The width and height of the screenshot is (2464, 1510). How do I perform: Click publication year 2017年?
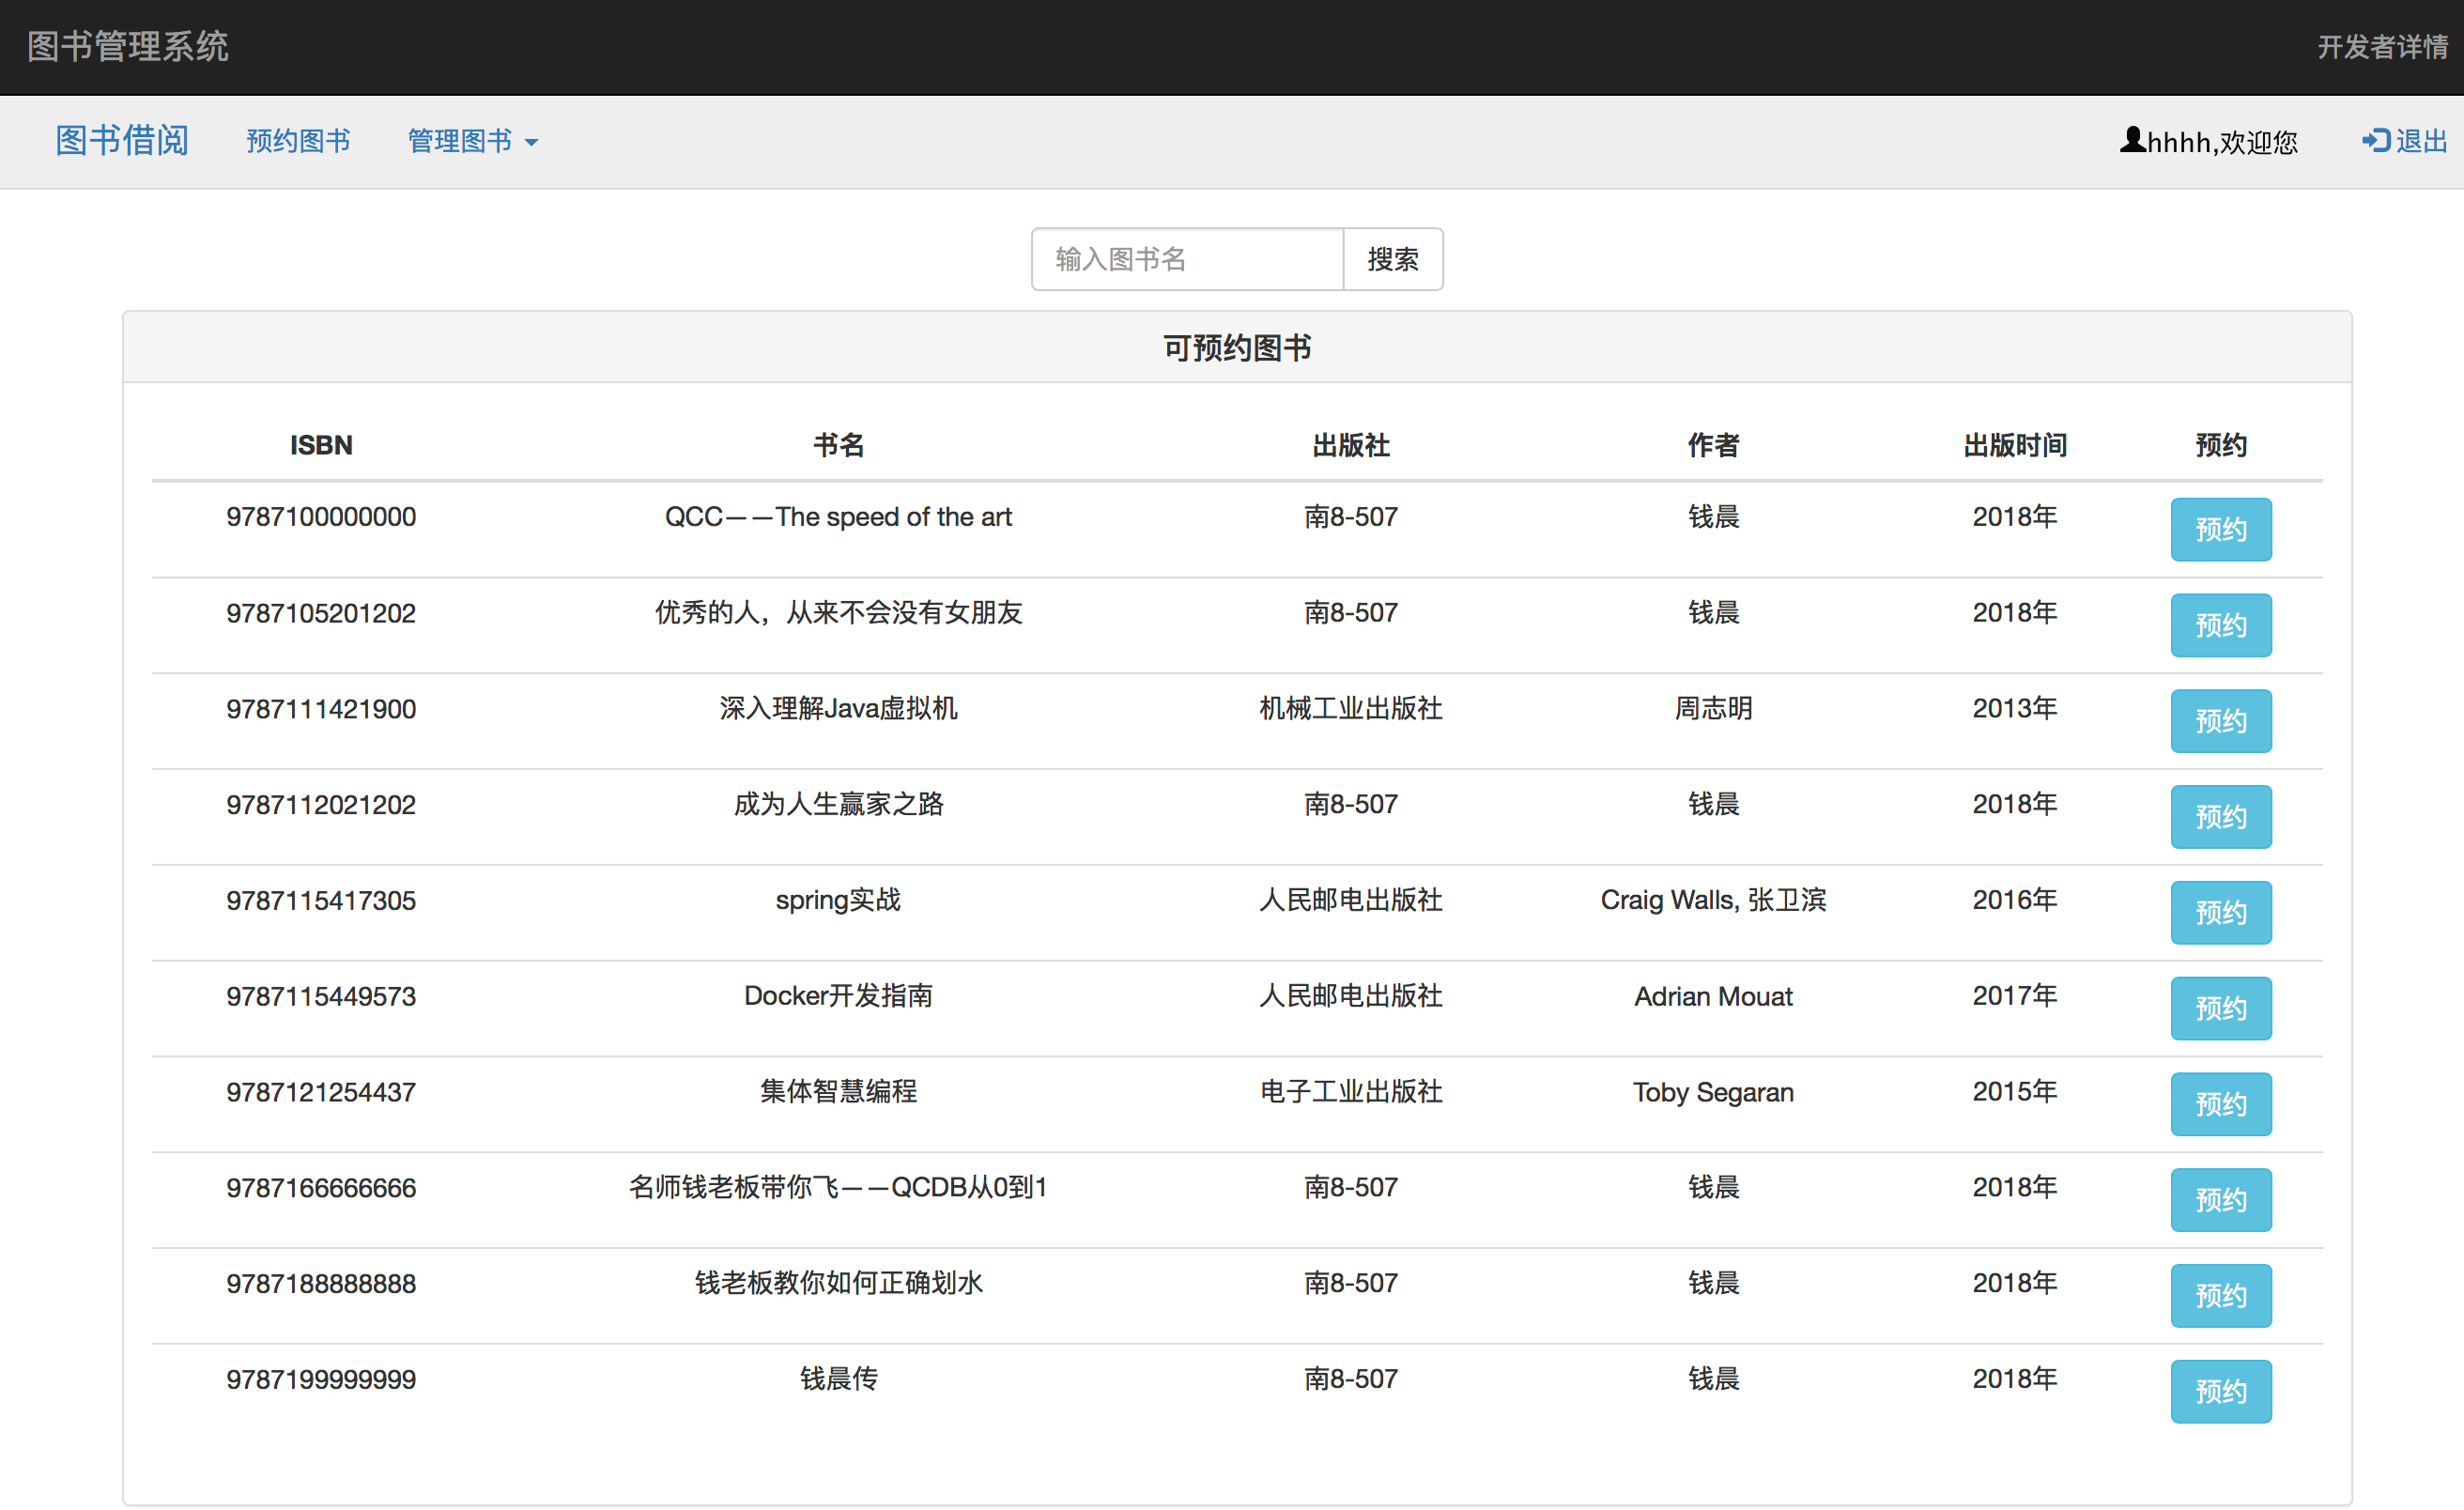point(2014,996)
